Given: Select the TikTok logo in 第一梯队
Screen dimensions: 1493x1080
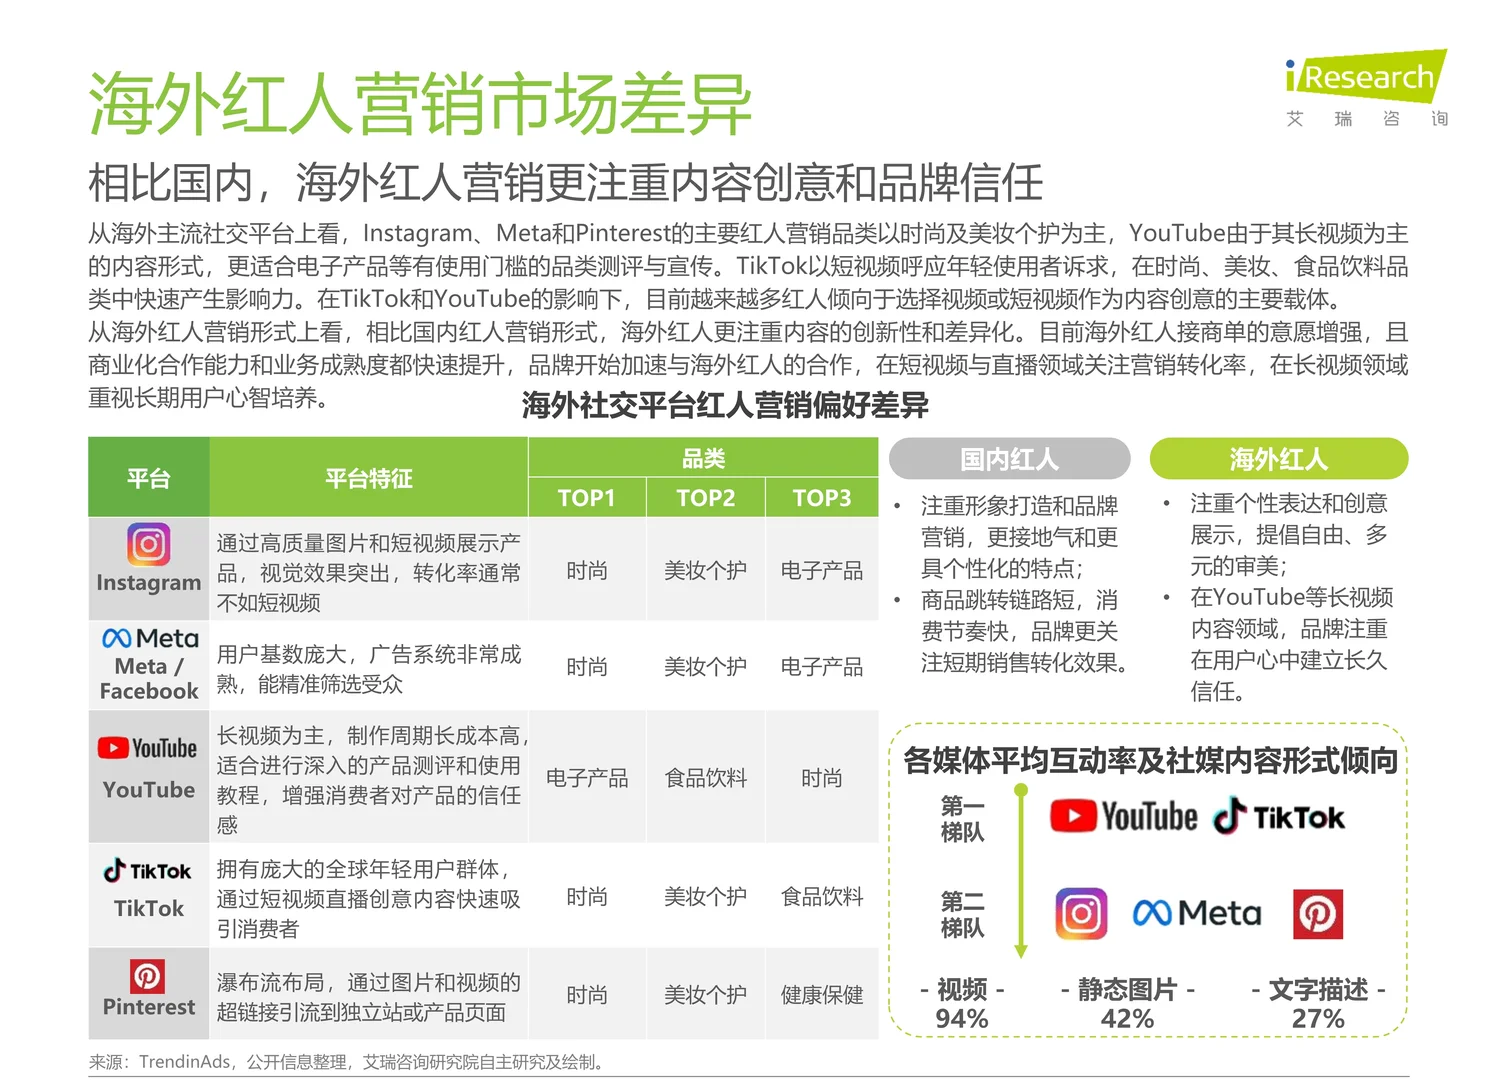Looking at the screenshot, I should 1280,816.
